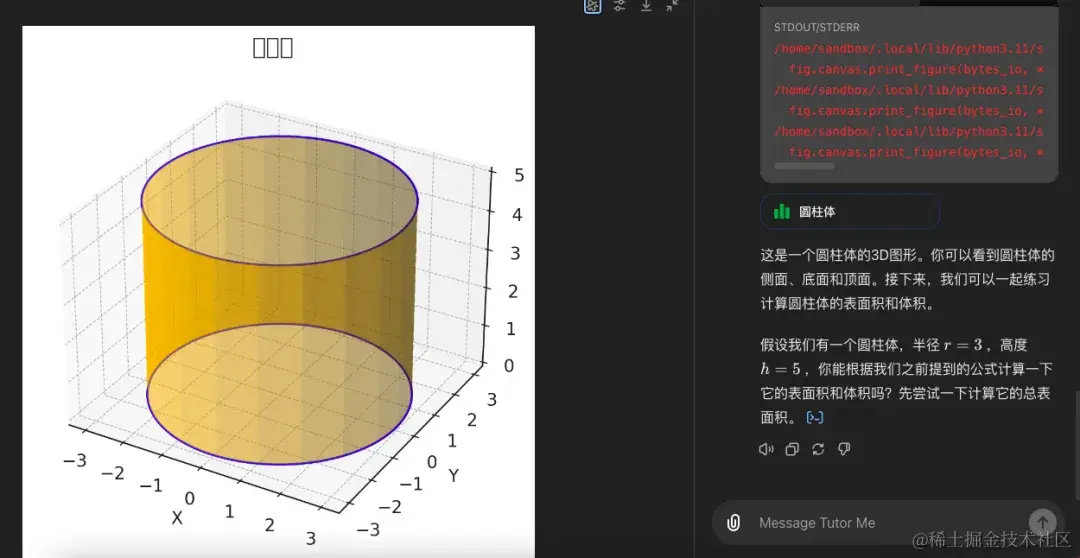This screenshot has width=1080, height=558.
Task: Click the plot title above the cylinder
Action: (273, 48)
